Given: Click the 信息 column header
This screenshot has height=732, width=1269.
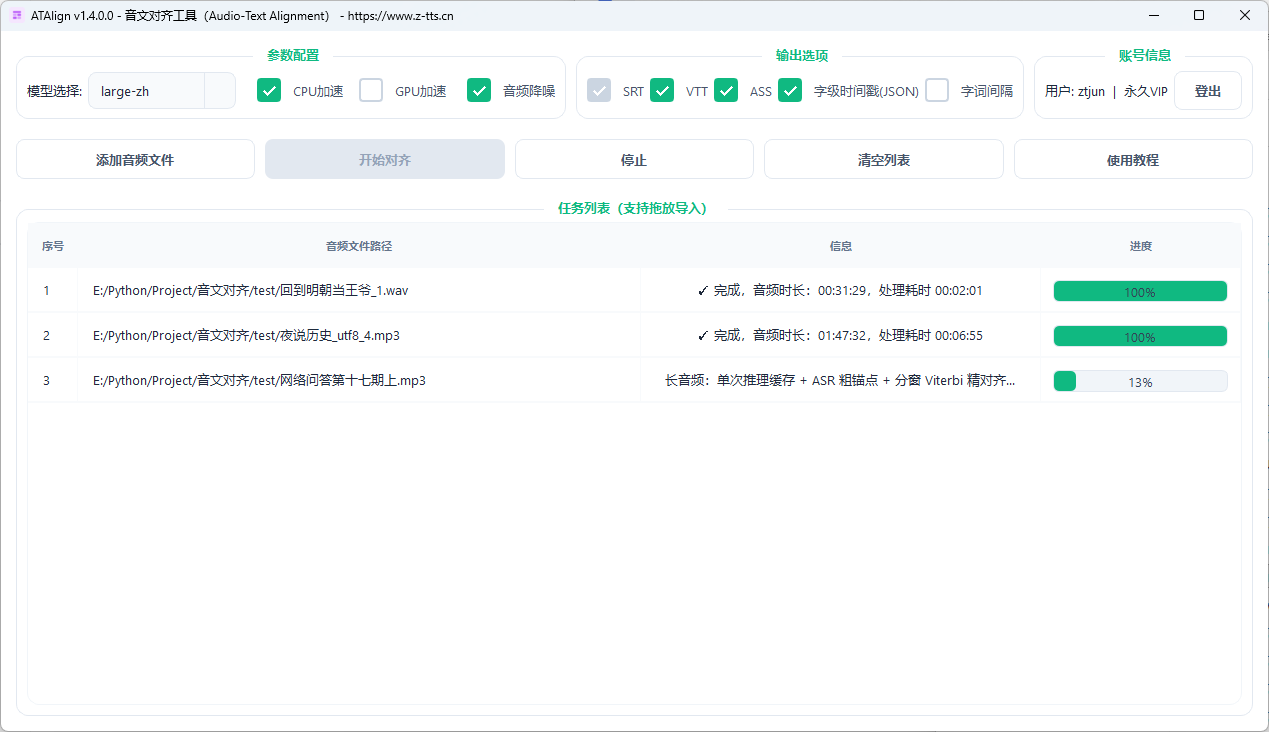Looking at the screenshot, I should (841, 245).
